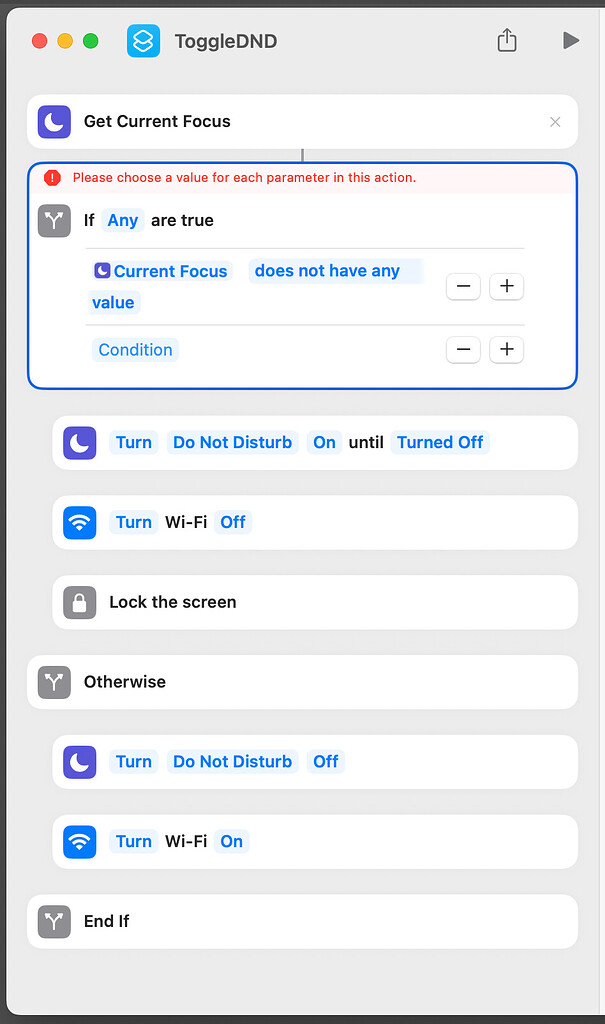Click the ToggleDND shortcut app icon
This screenshot has width=605, height=1024.
pos(143,41)
